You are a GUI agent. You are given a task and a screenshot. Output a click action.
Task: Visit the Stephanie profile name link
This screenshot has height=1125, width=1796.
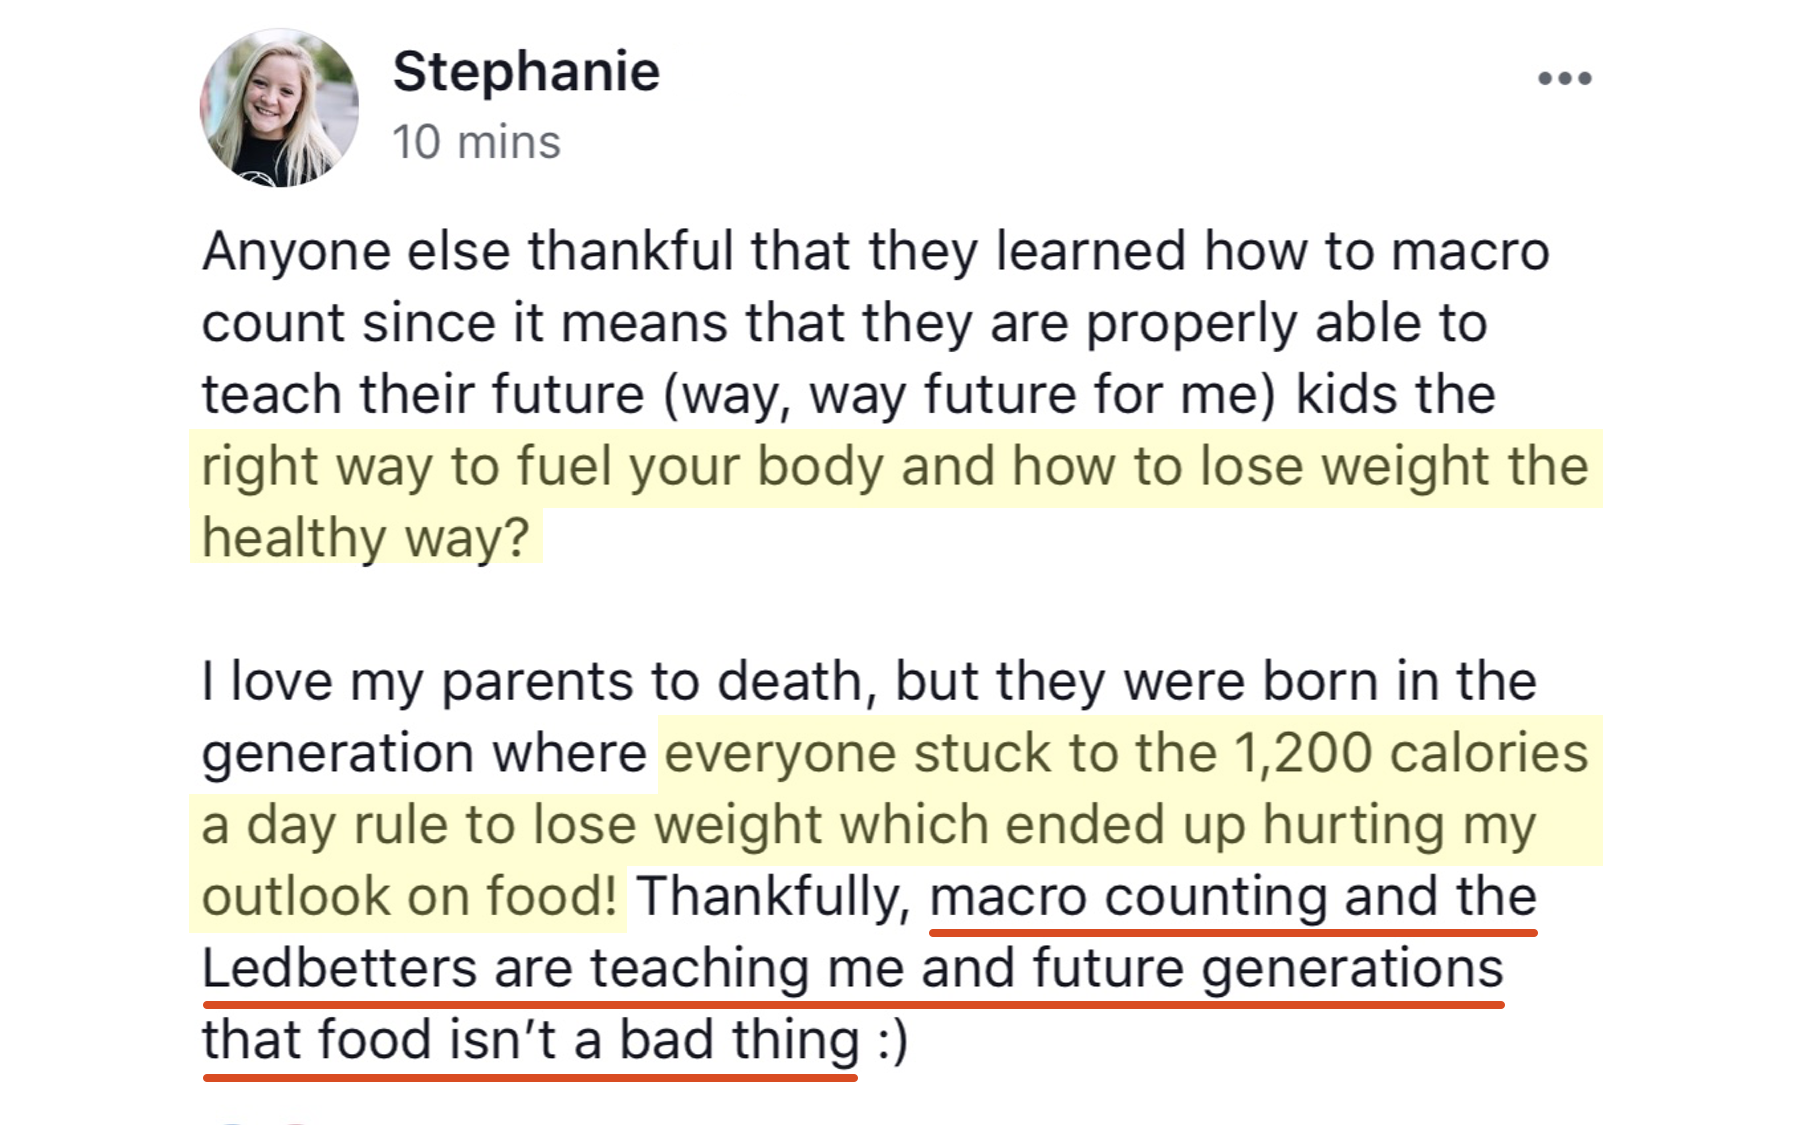[526, 71]
